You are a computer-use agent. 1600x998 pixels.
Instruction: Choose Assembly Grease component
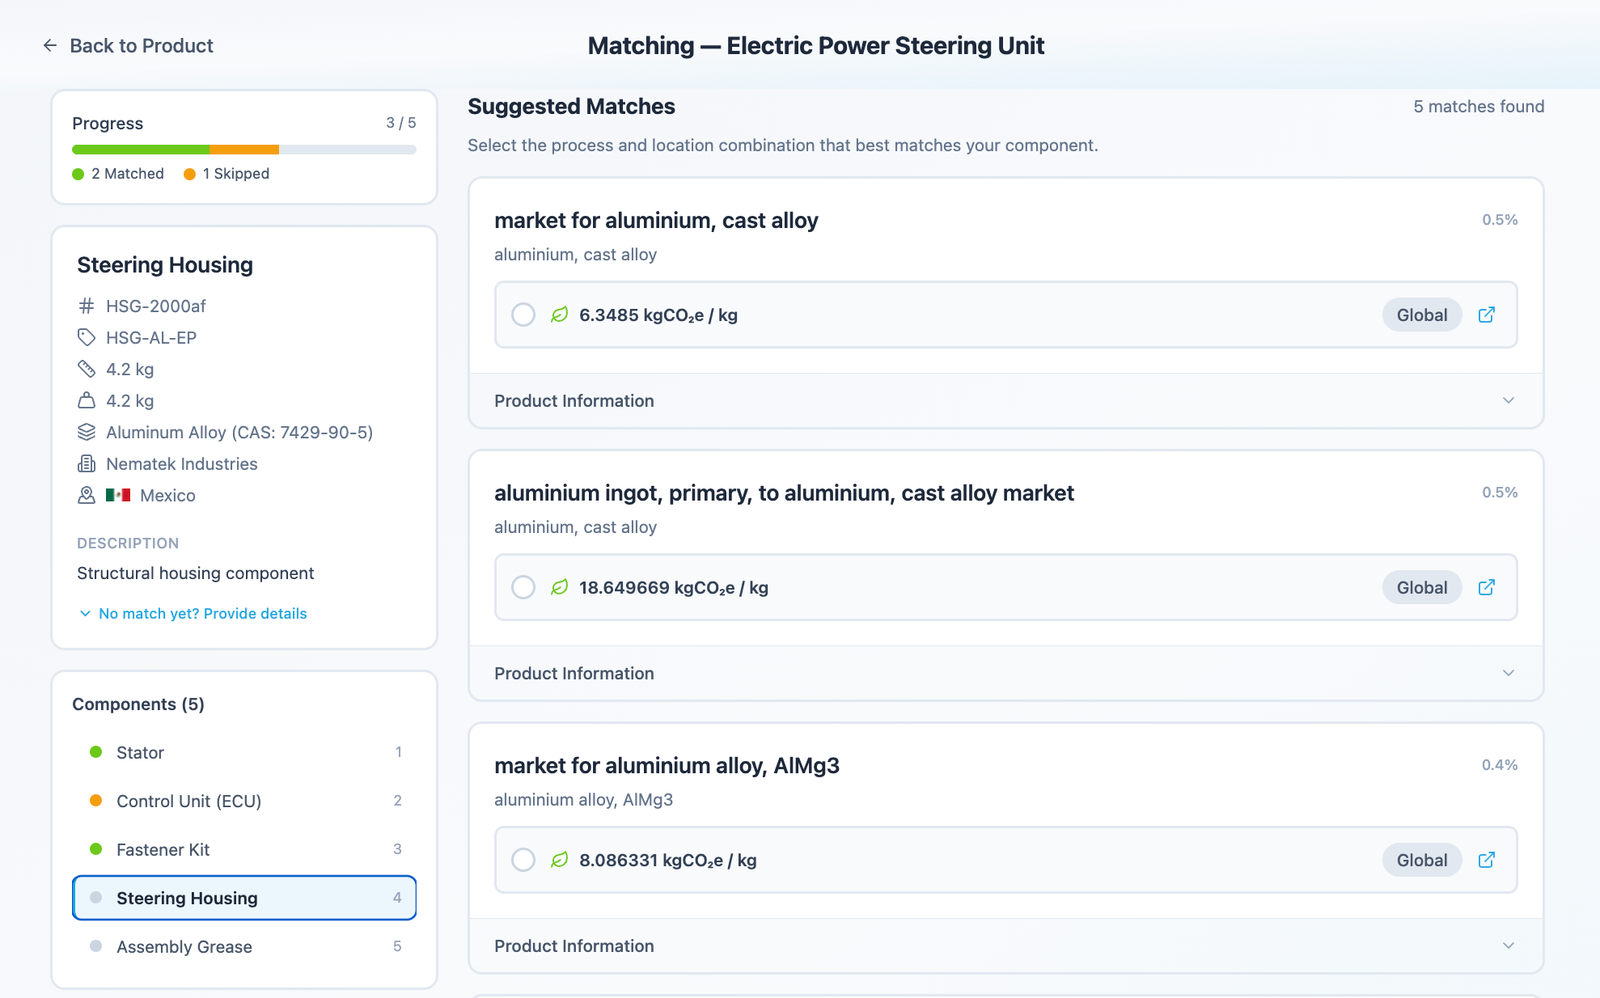(x=184, y=947)
